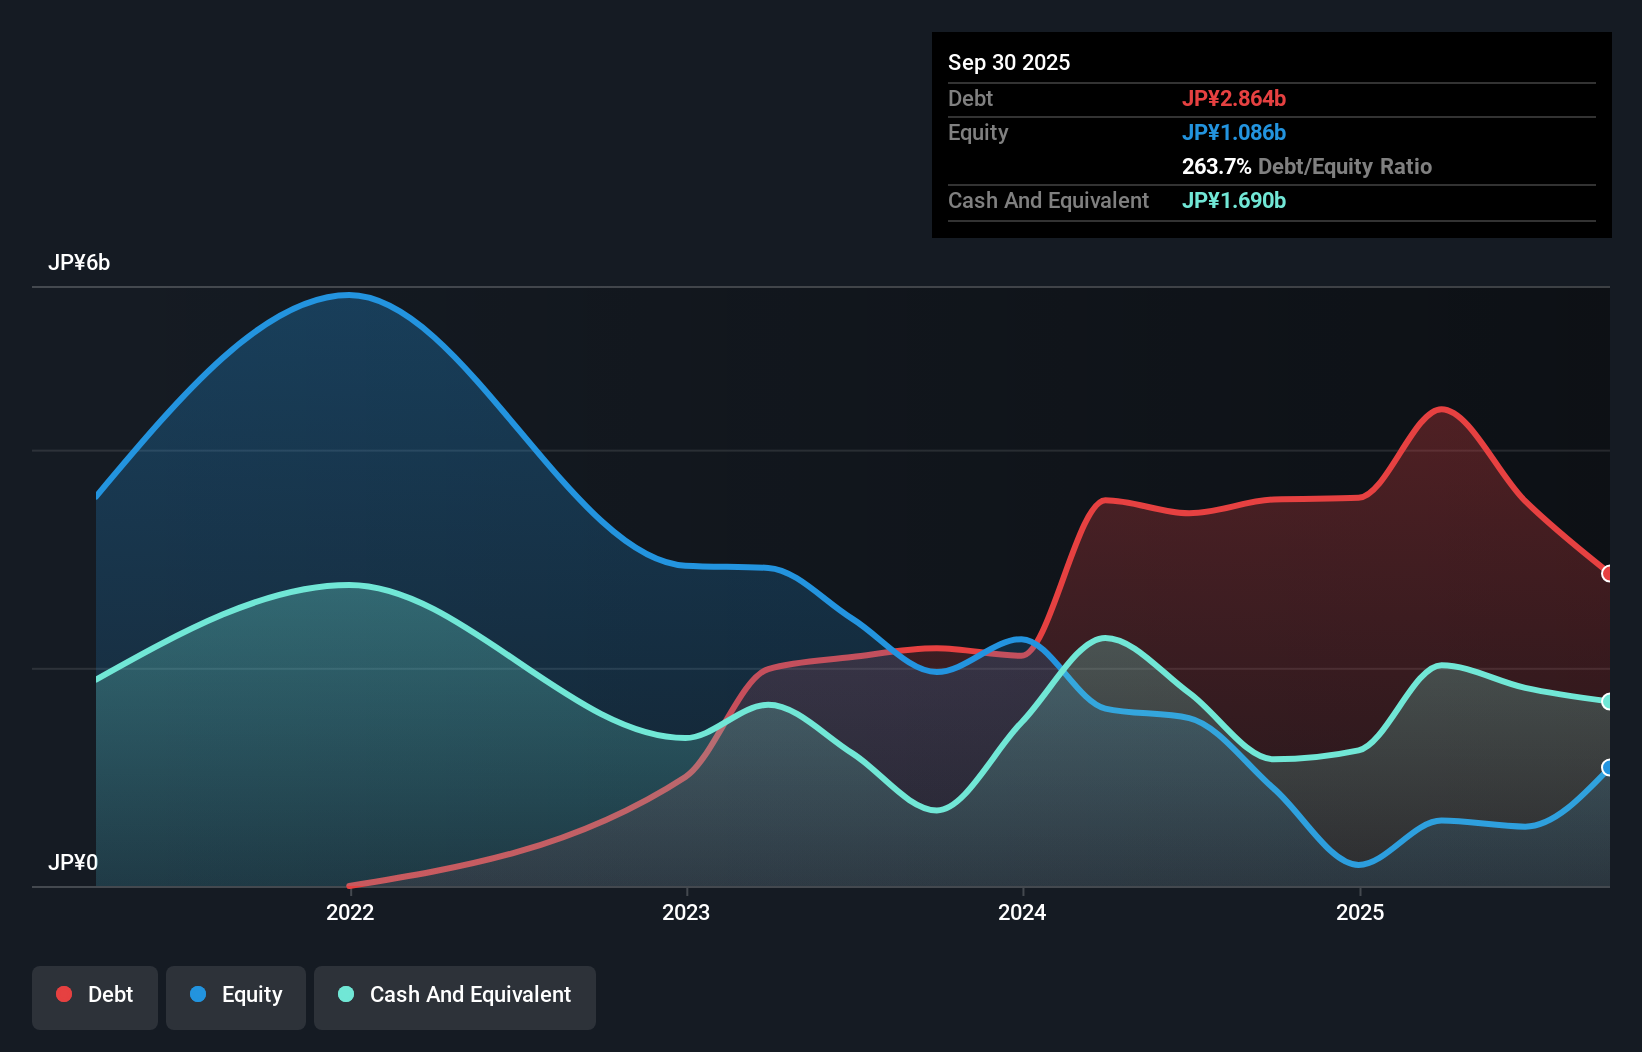Click the red Debt value JP¥2.864b

[x=1235, y=98]
